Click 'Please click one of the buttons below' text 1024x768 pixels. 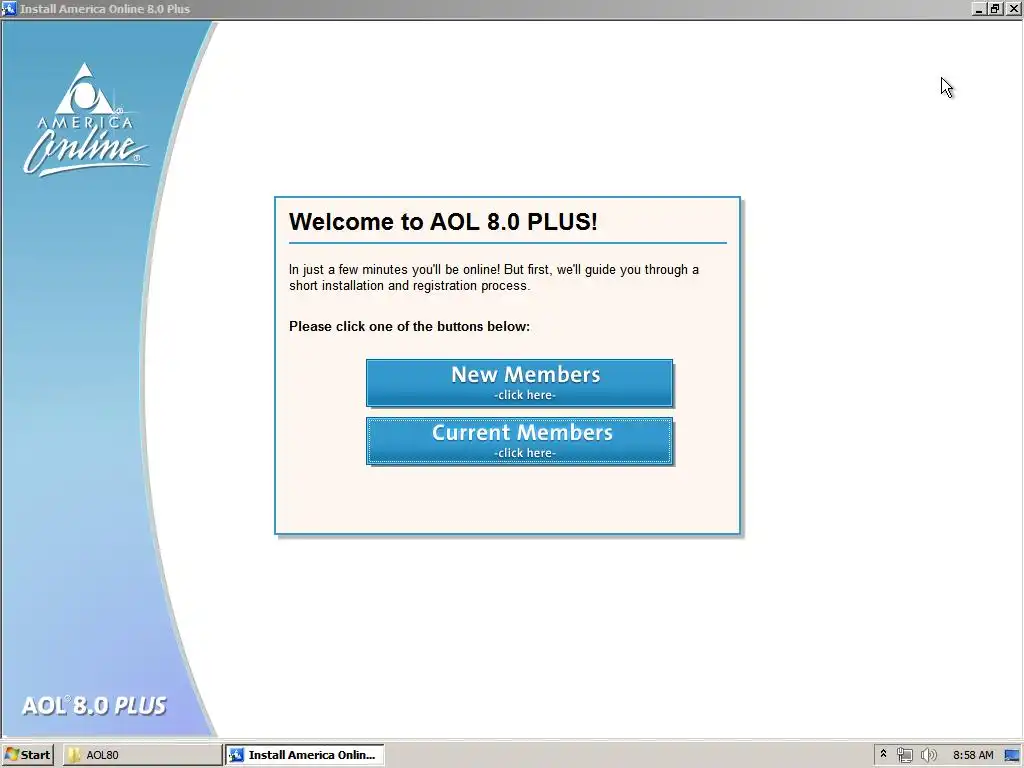[x=409, y=327]
